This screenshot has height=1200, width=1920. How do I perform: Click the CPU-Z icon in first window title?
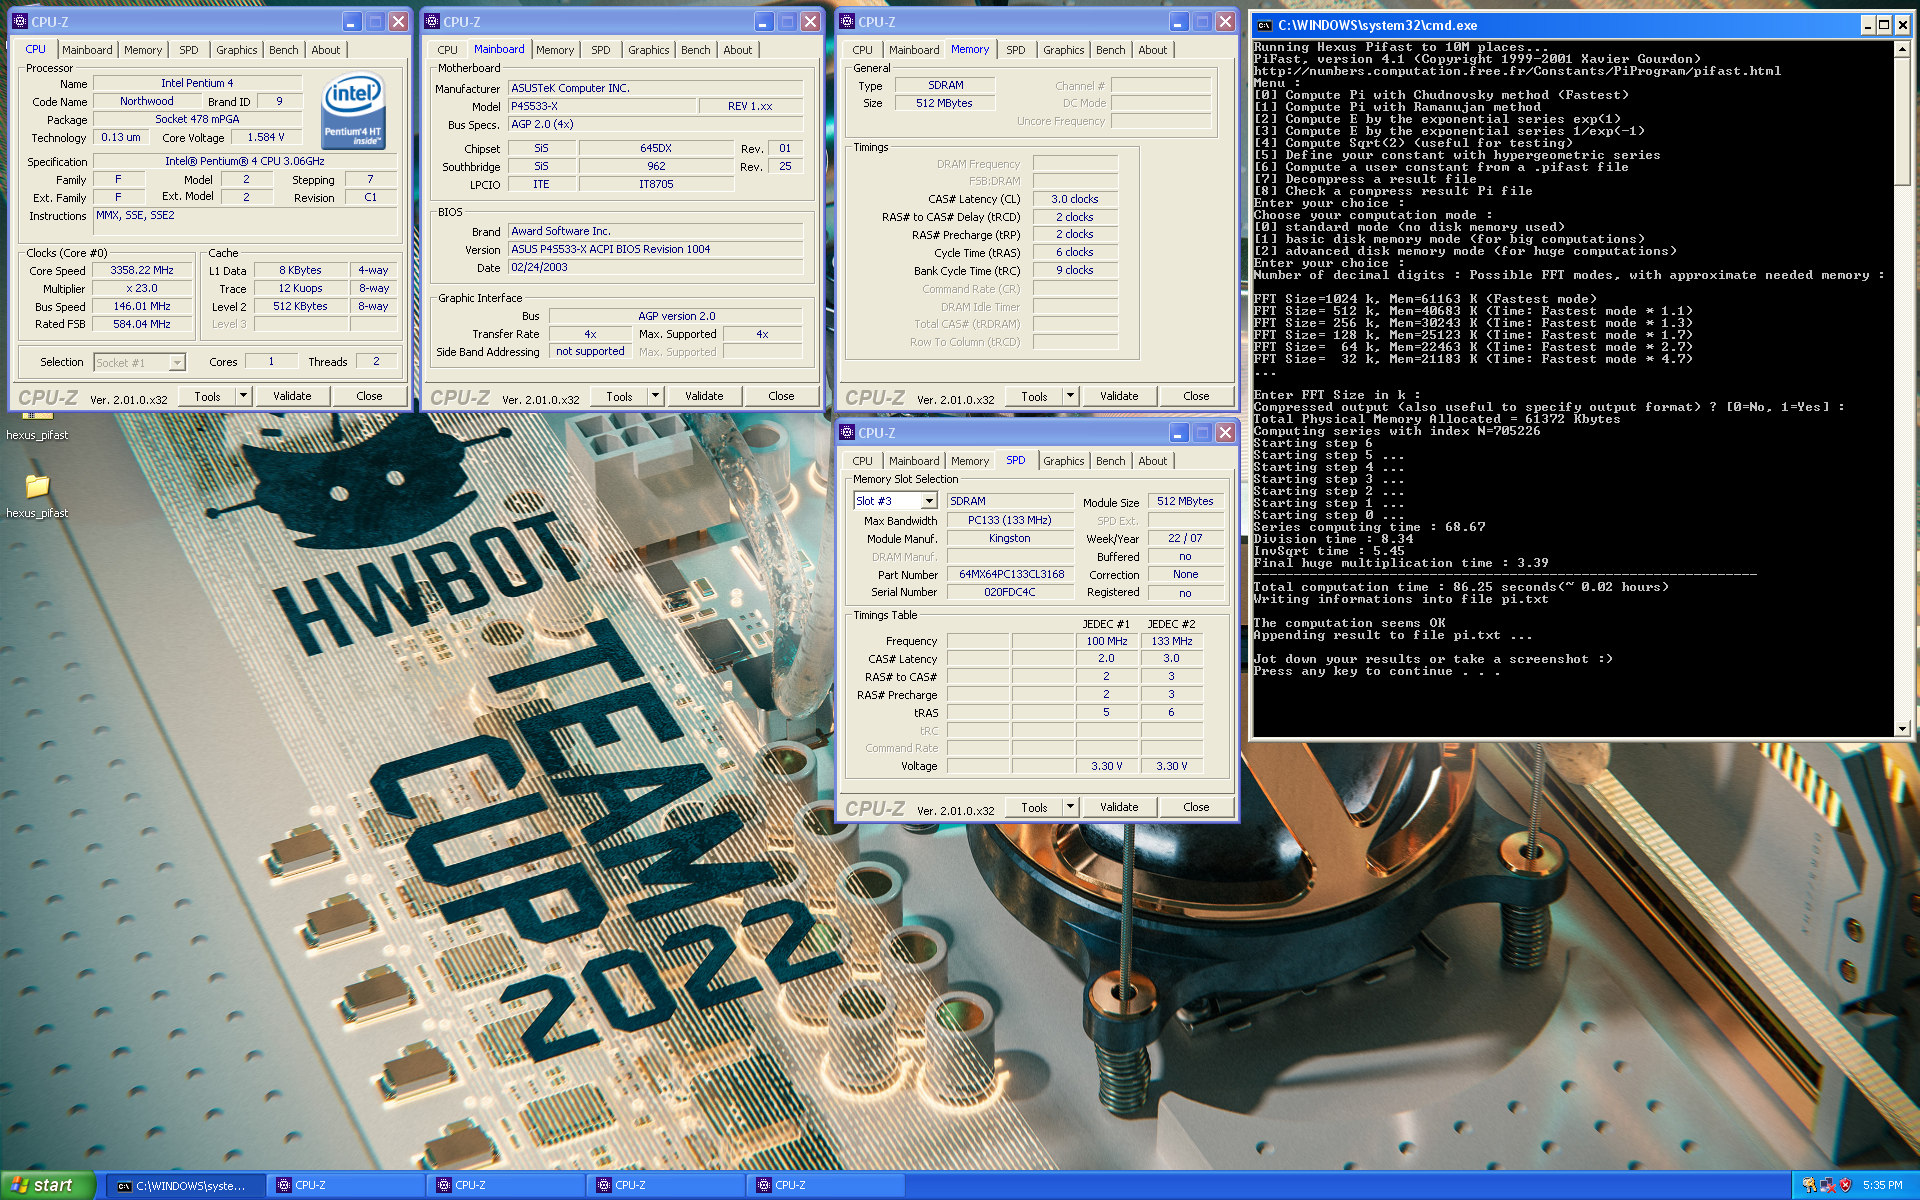[x=20, y=21]
